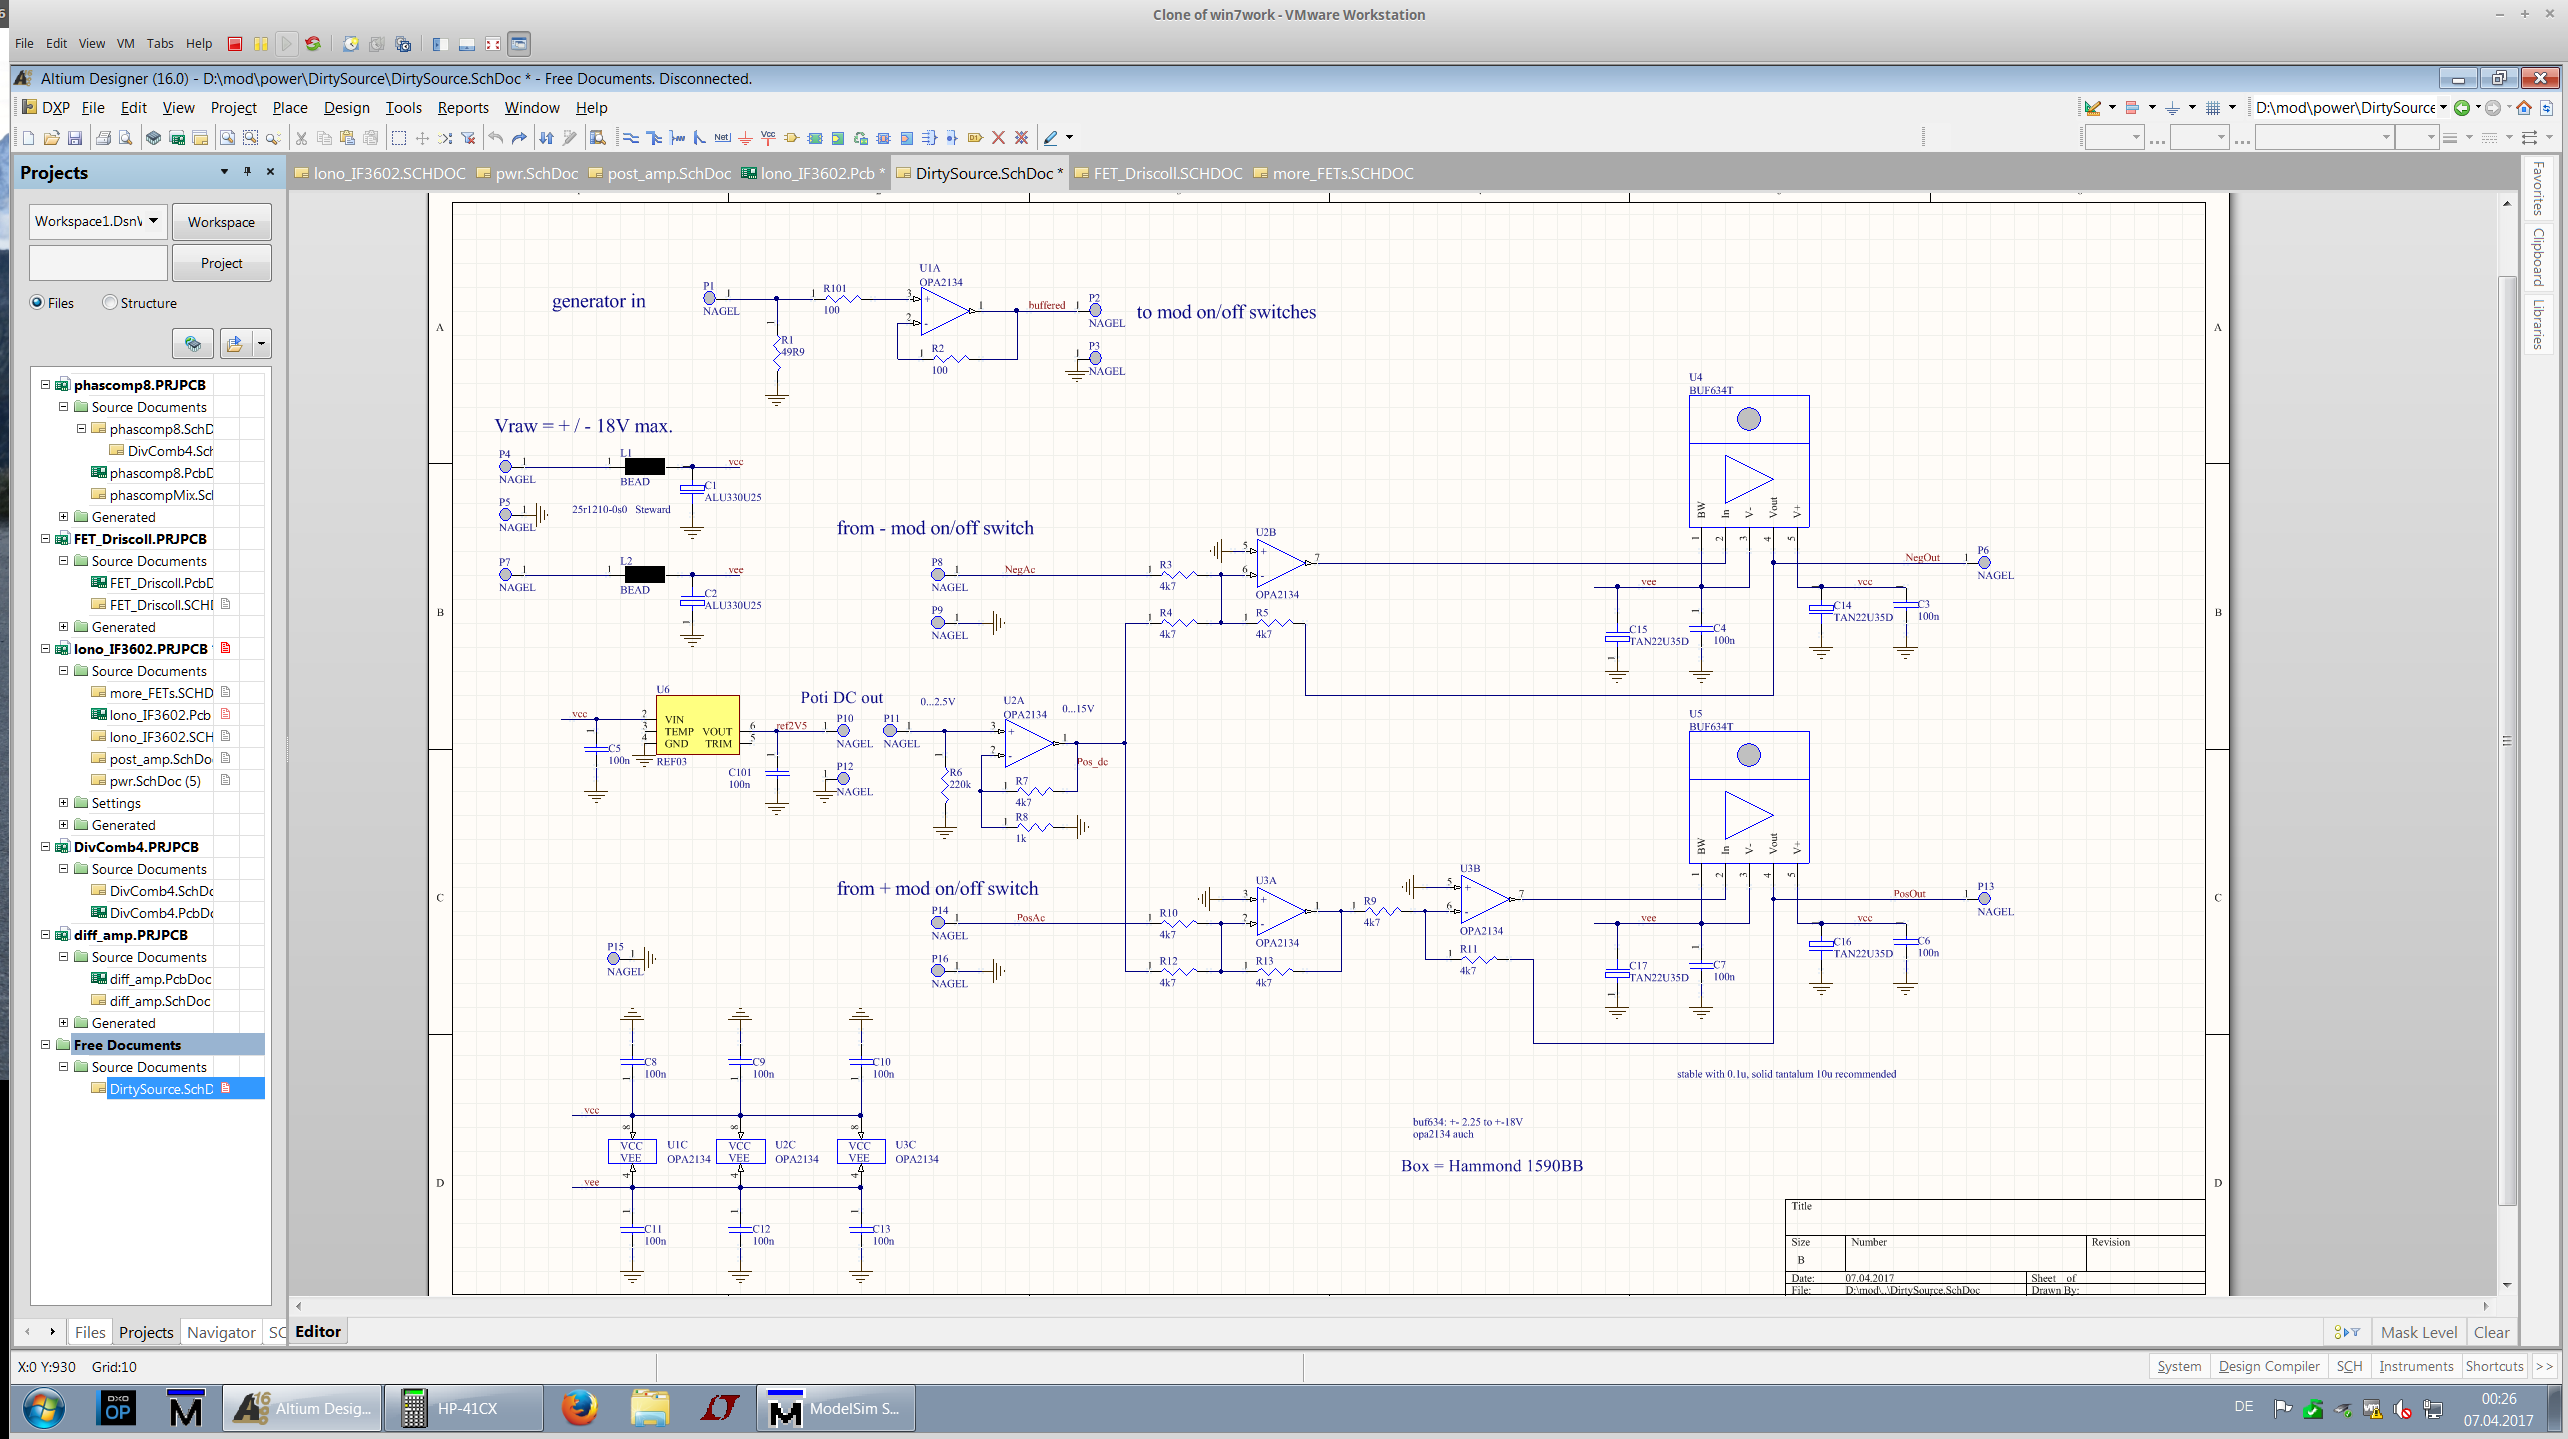Click the Move Selection cross icon
The image size is (2568, 1439).
pos(422,138)
